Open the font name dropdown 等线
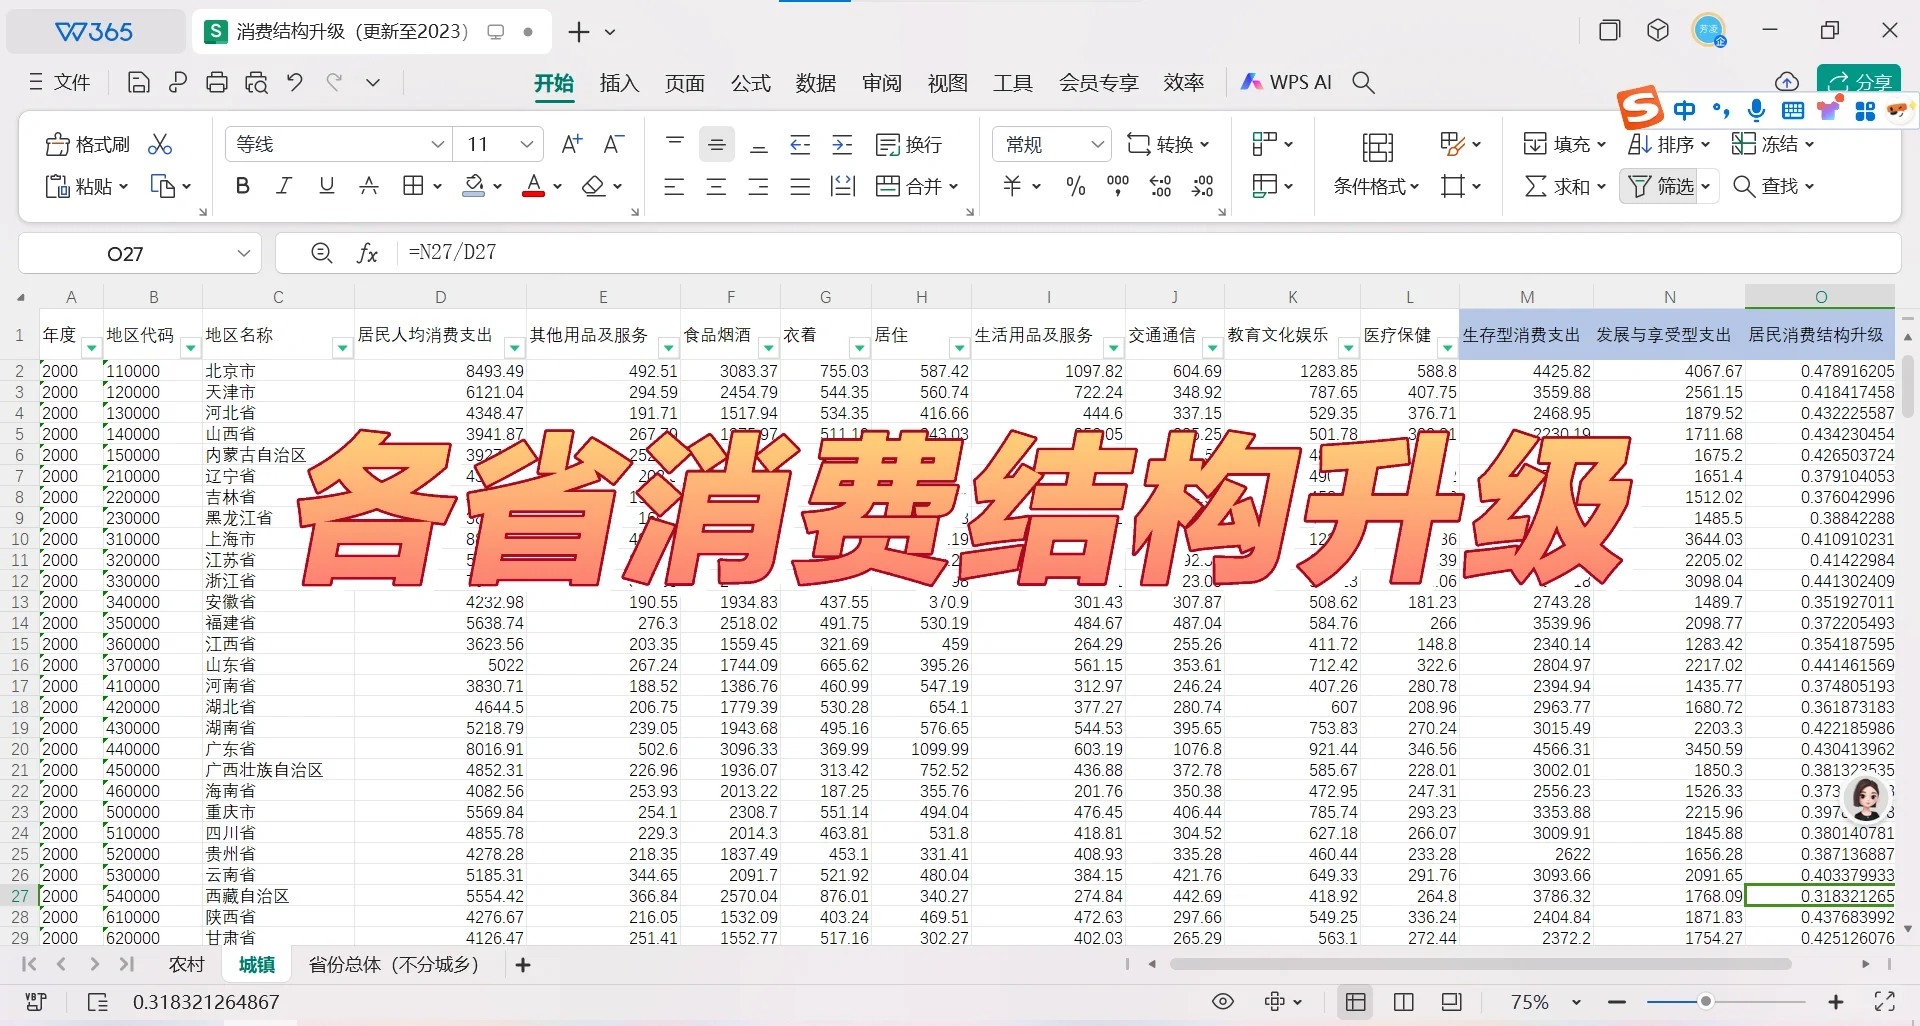Viewport: 1920px width, 1026px height. coord(437,145)
